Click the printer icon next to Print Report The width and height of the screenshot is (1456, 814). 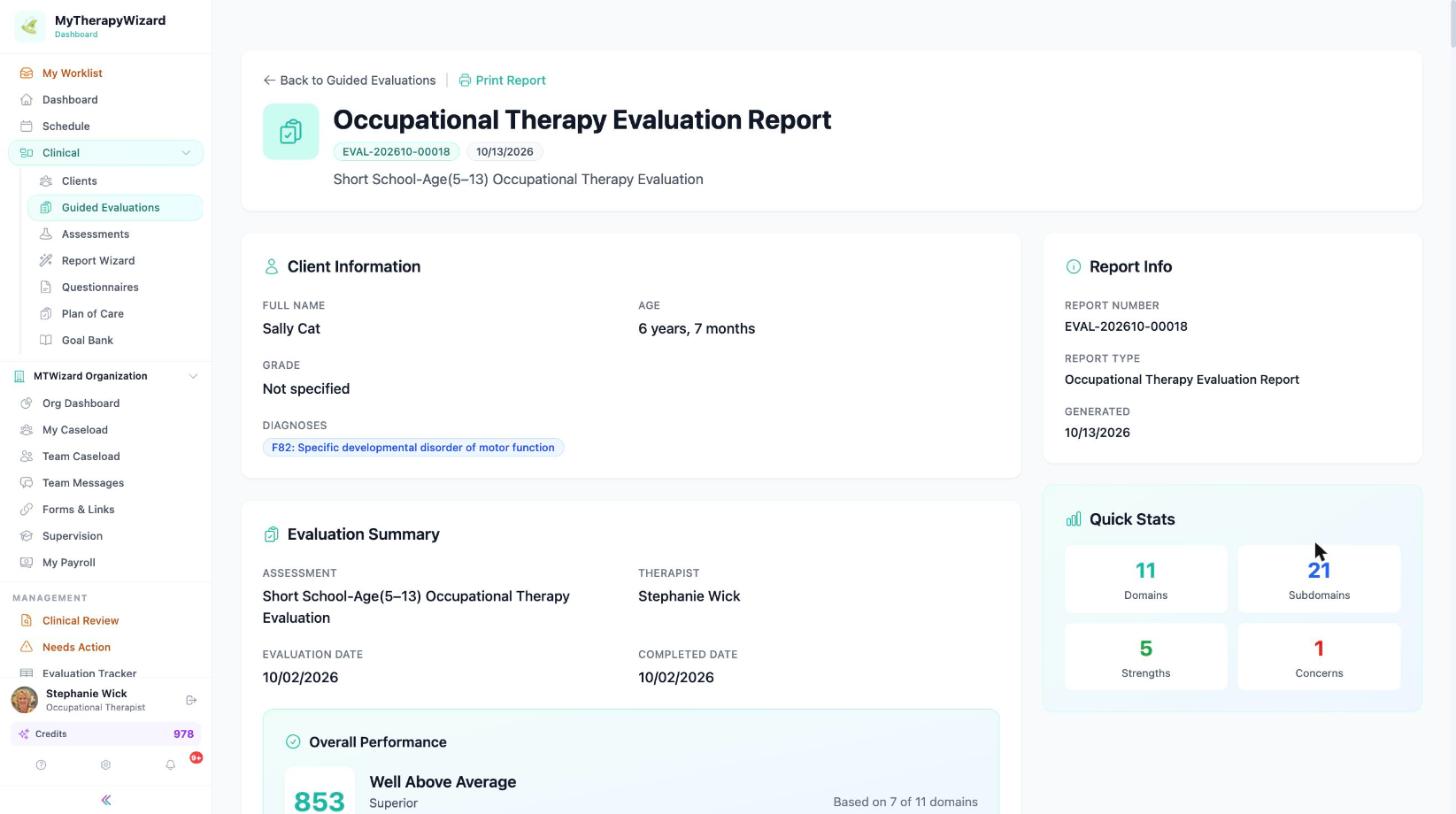click(465, 80)
